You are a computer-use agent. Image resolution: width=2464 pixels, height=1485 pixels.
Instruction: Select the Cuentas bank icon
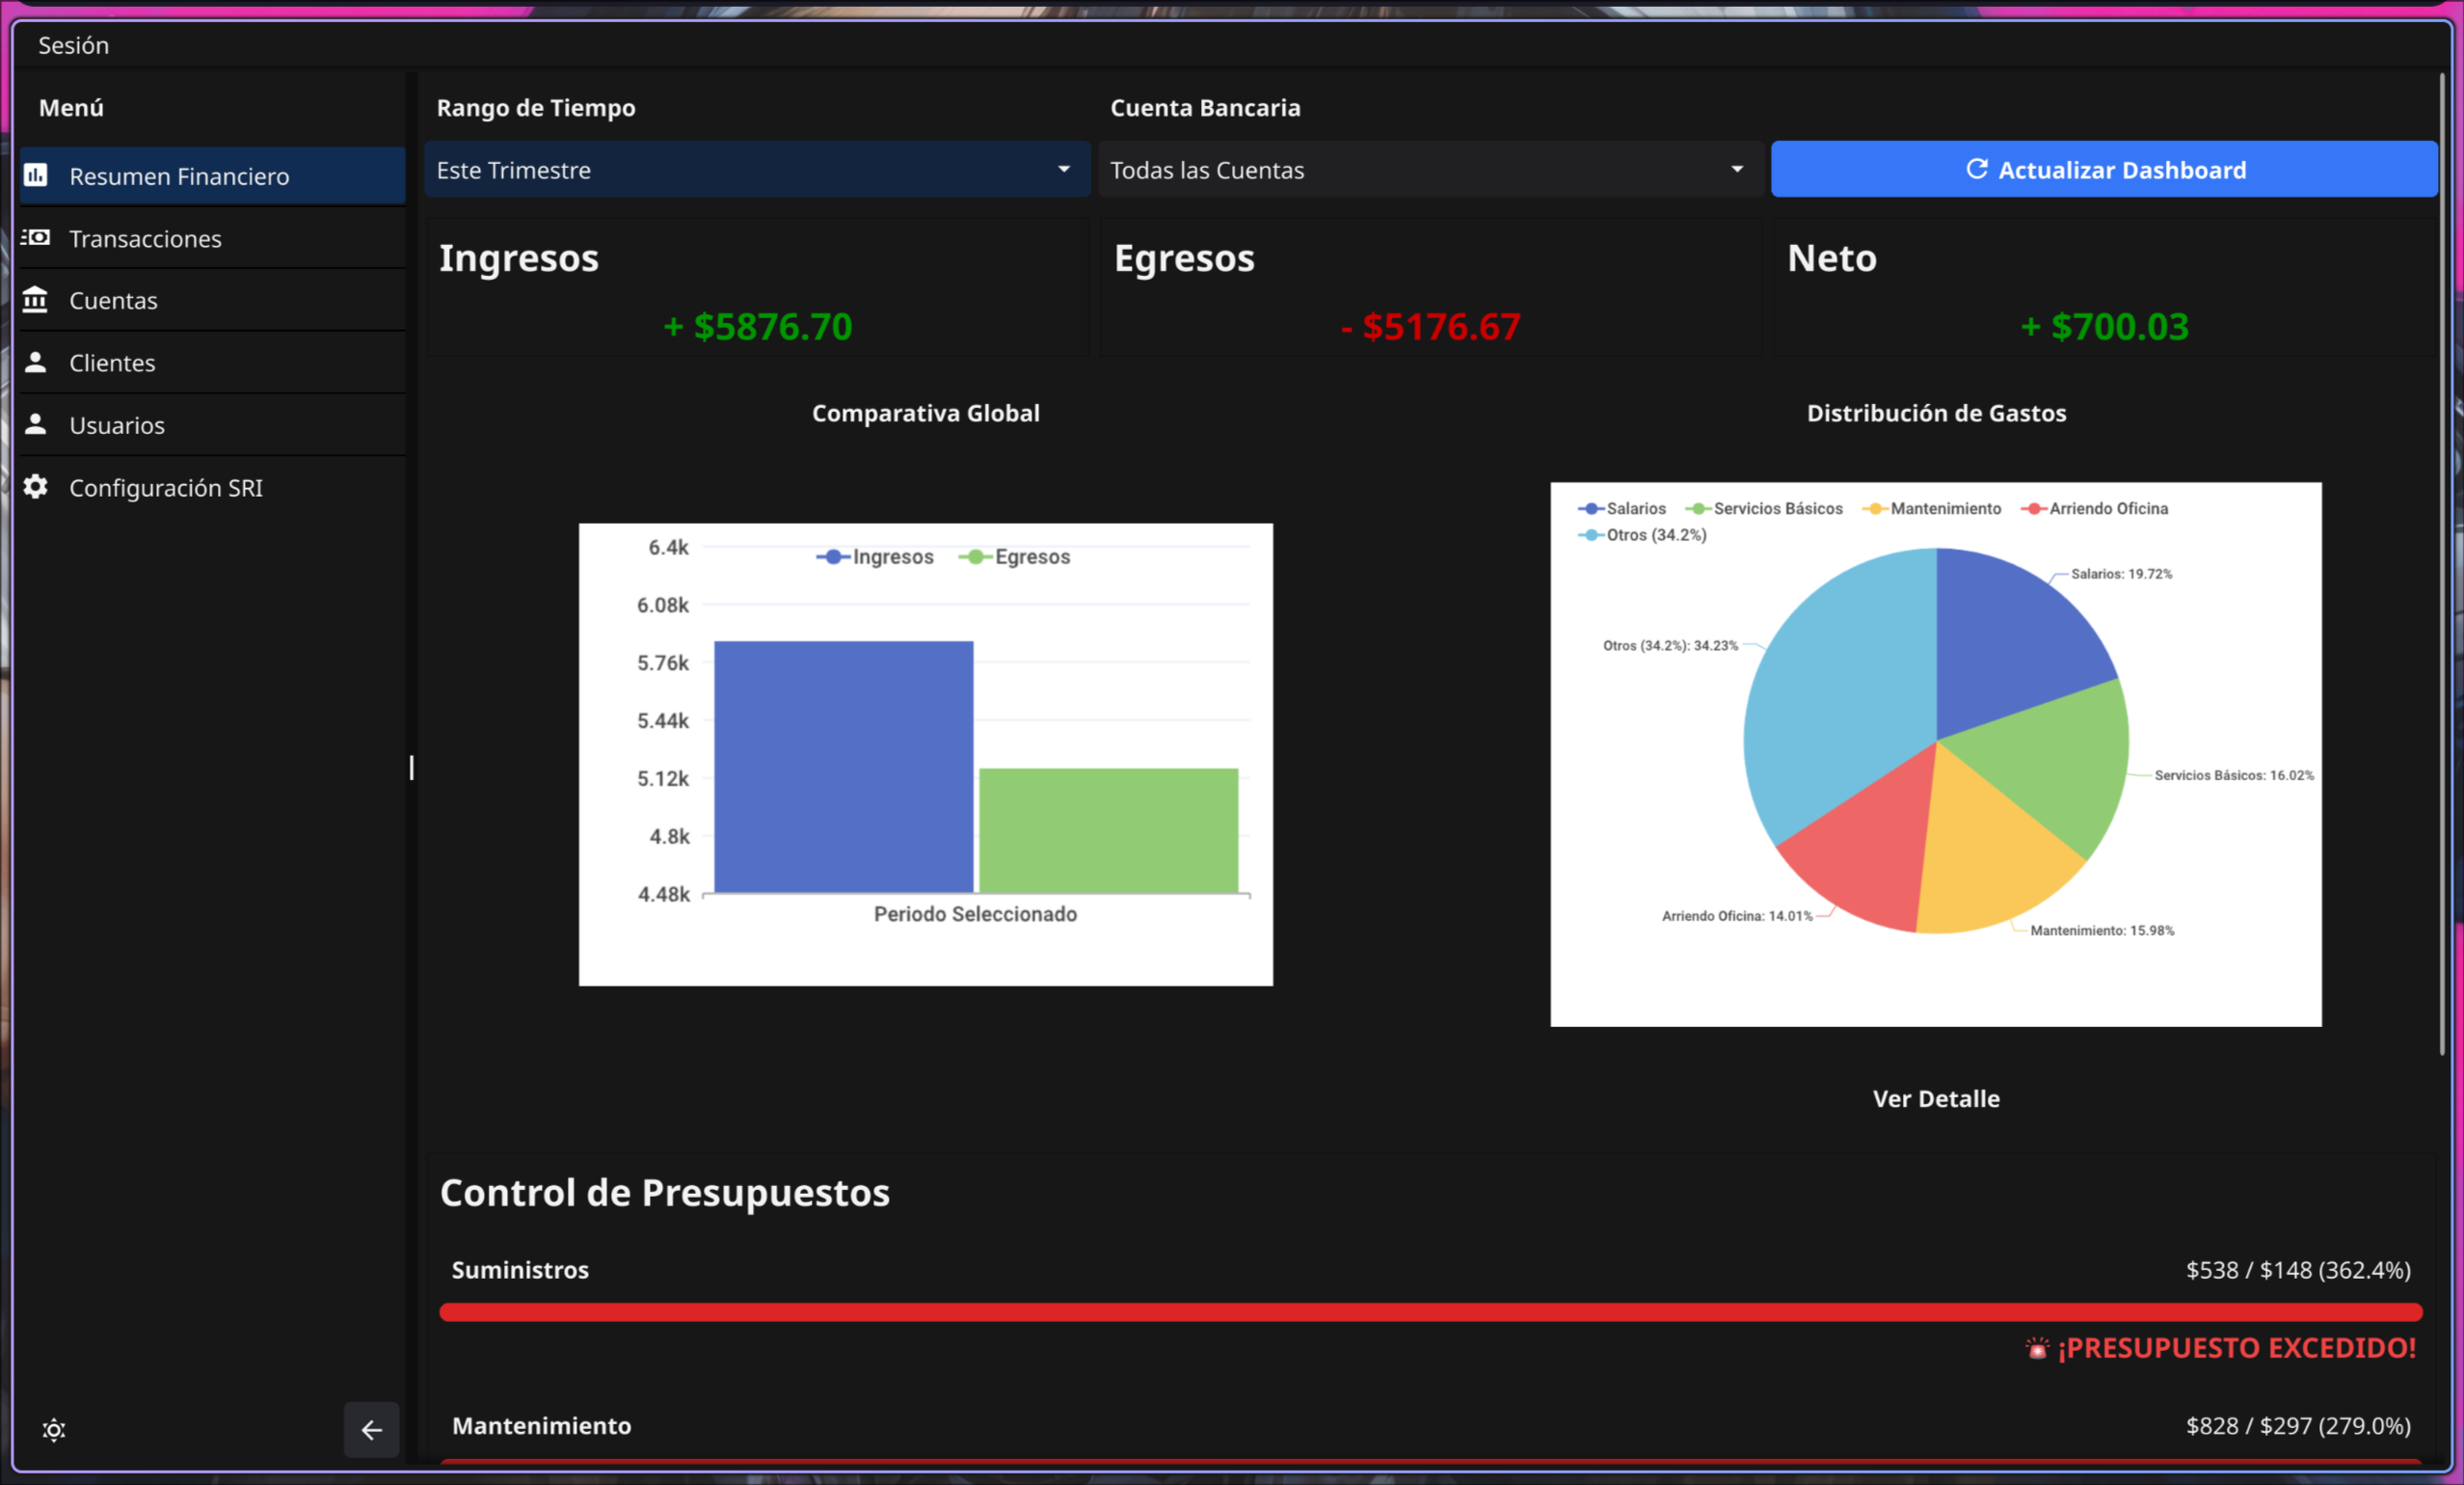36,299
